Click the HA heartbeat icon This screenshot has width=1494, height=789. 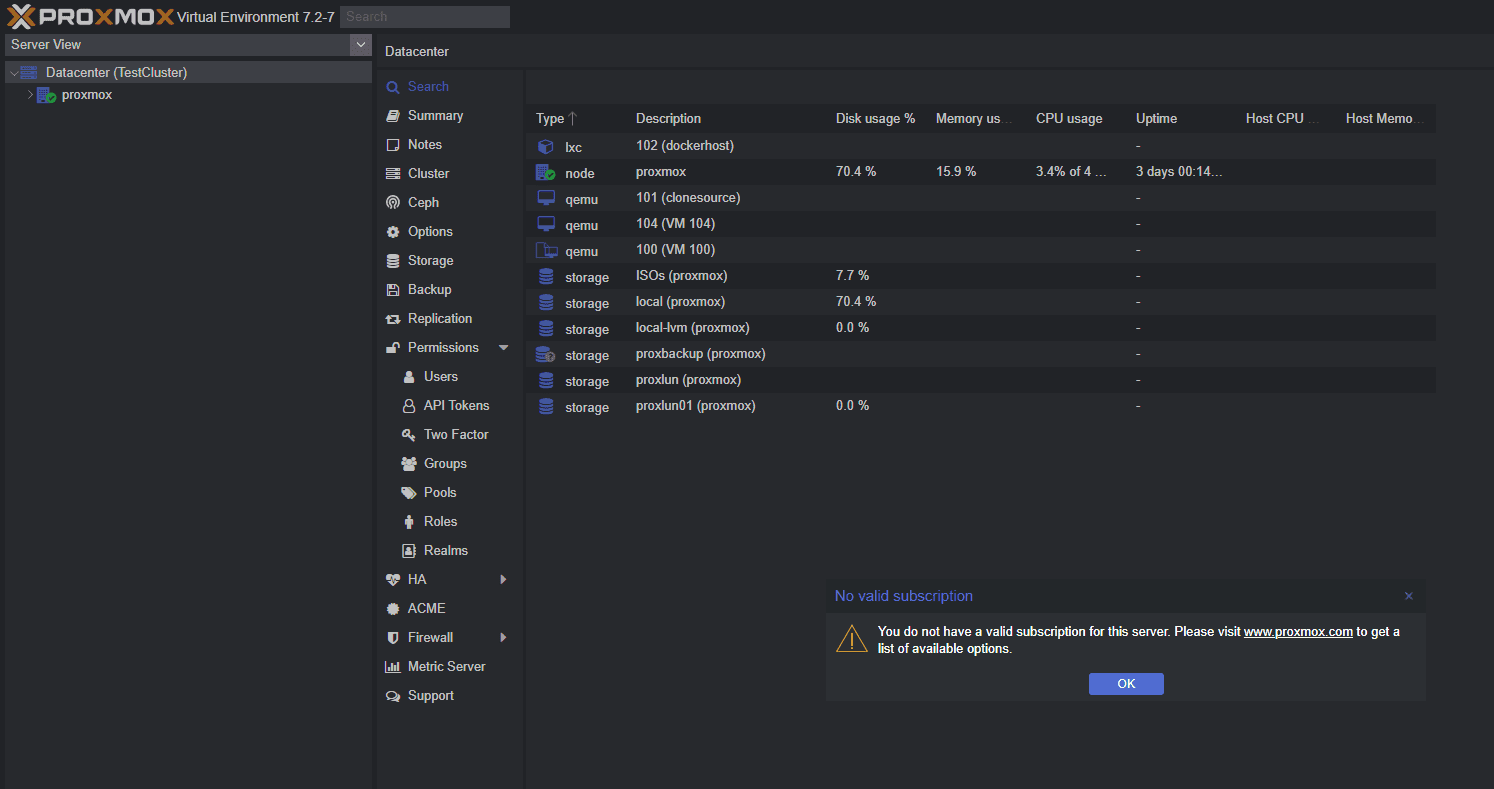click(x=393, y=580)
